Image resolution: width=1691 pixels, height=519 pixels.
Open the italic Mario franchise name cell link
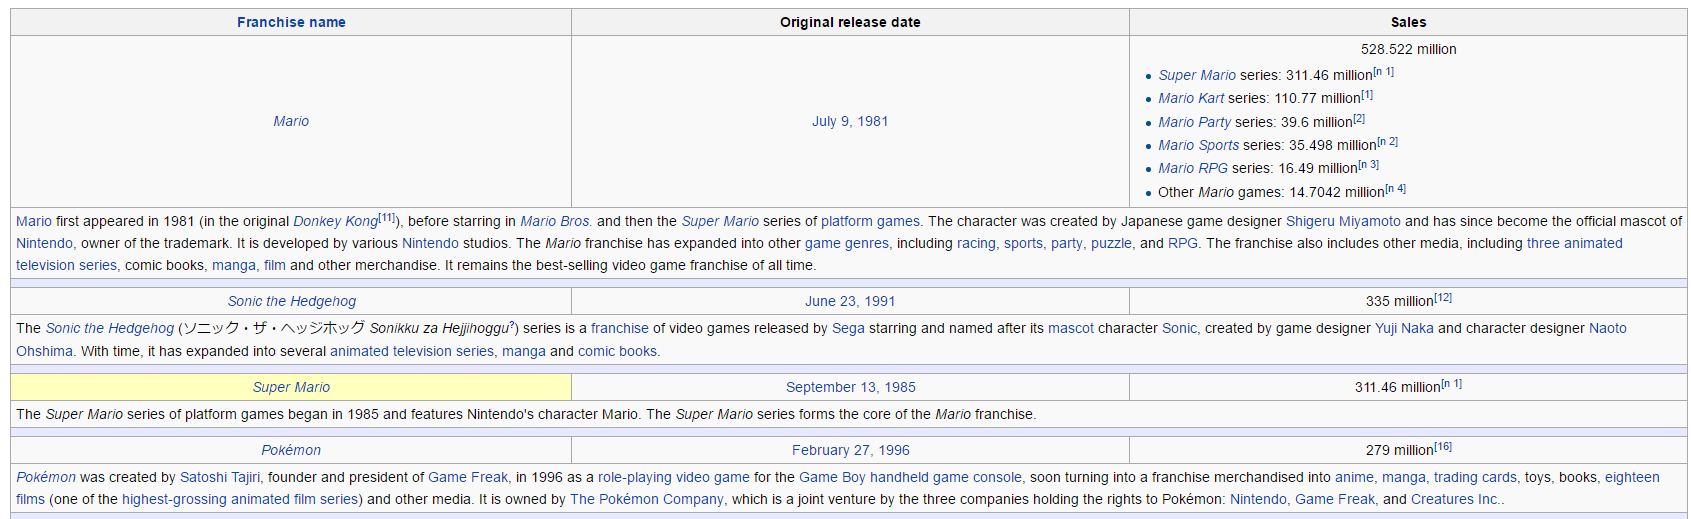[x=291, y=121]
